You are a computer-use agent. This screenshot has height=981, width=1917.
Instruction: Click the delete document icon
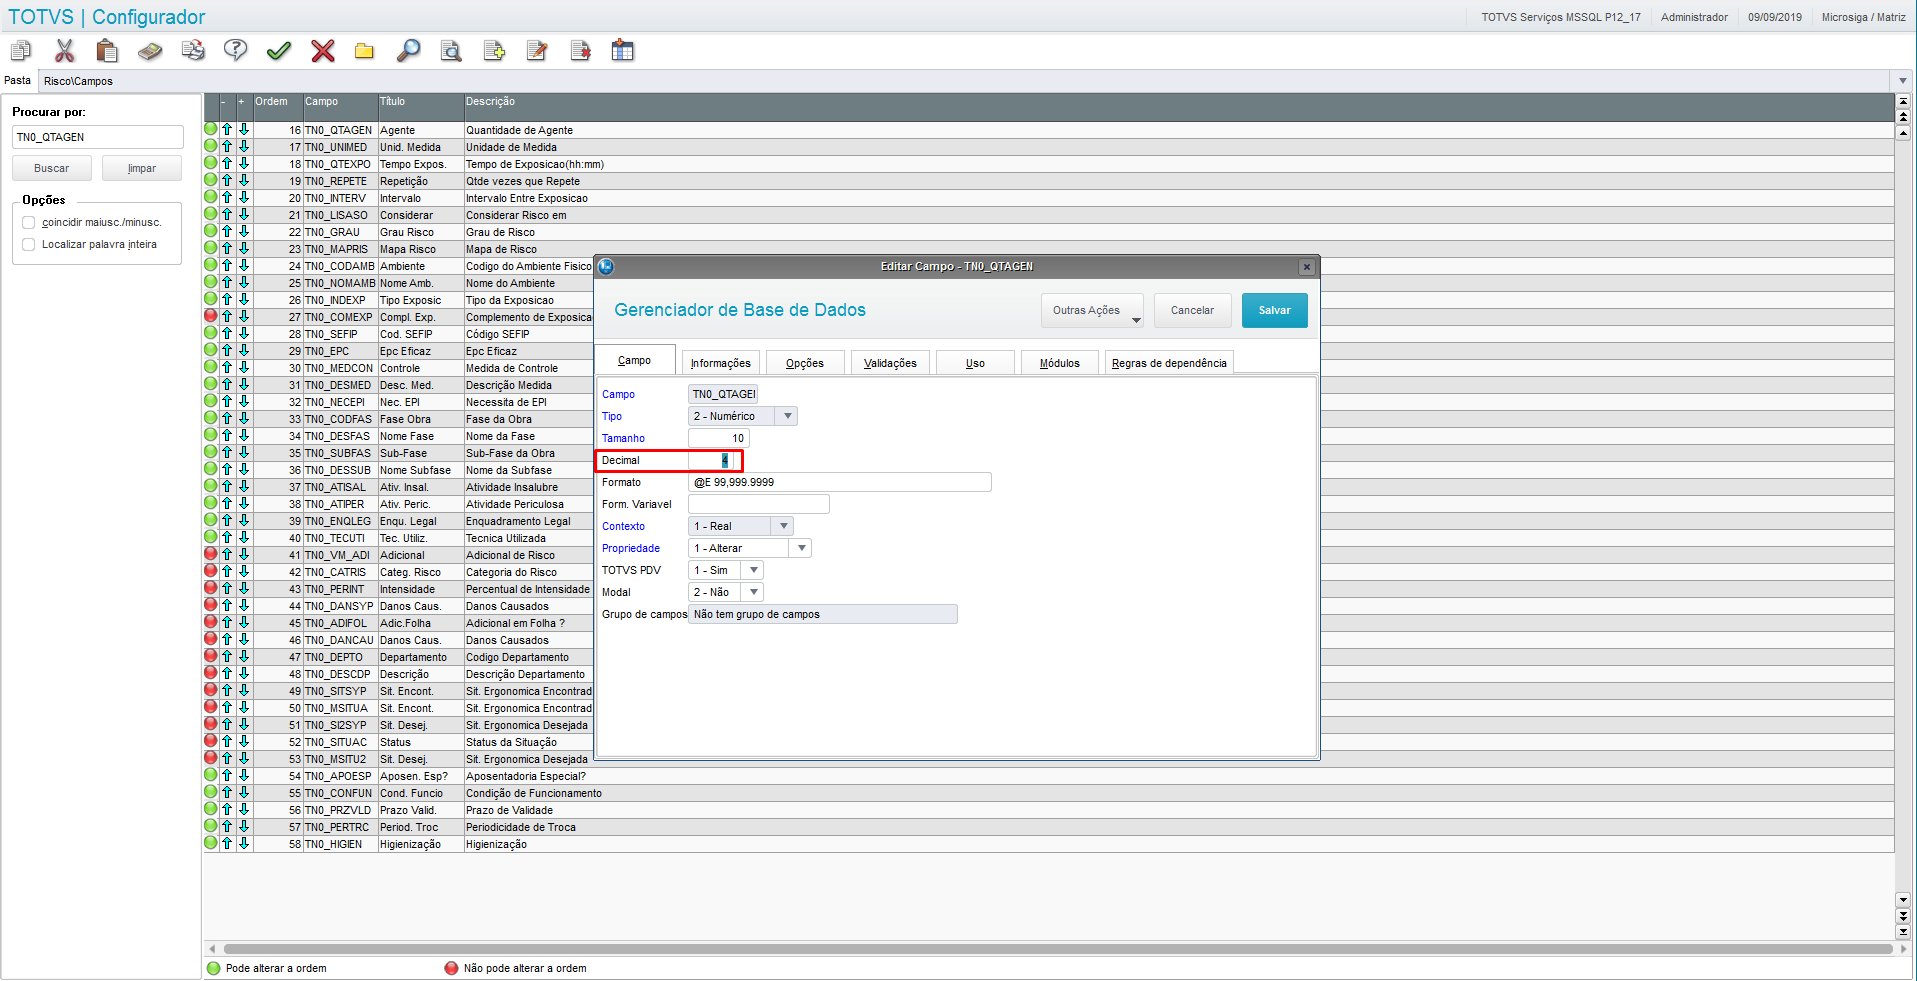[580, 50]
